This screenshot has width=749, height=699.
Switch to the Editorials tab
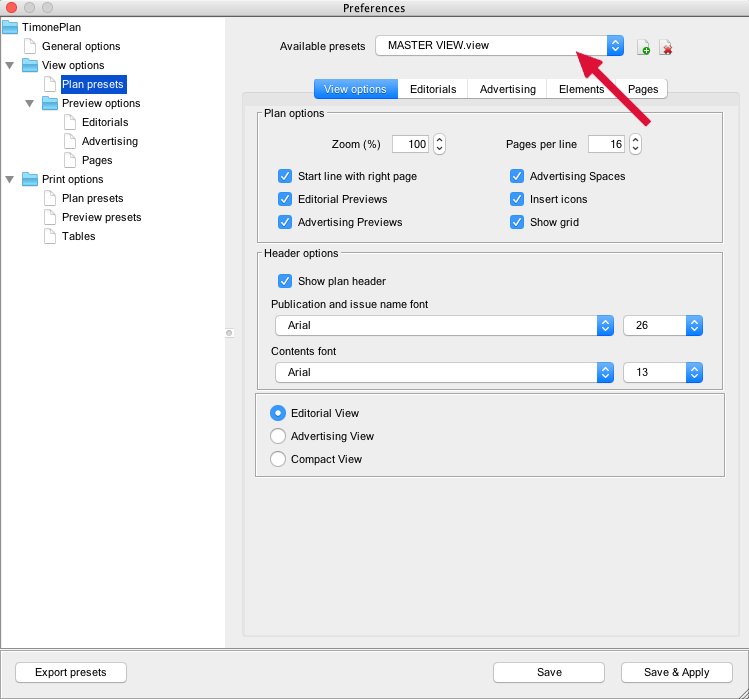point(432,89)
